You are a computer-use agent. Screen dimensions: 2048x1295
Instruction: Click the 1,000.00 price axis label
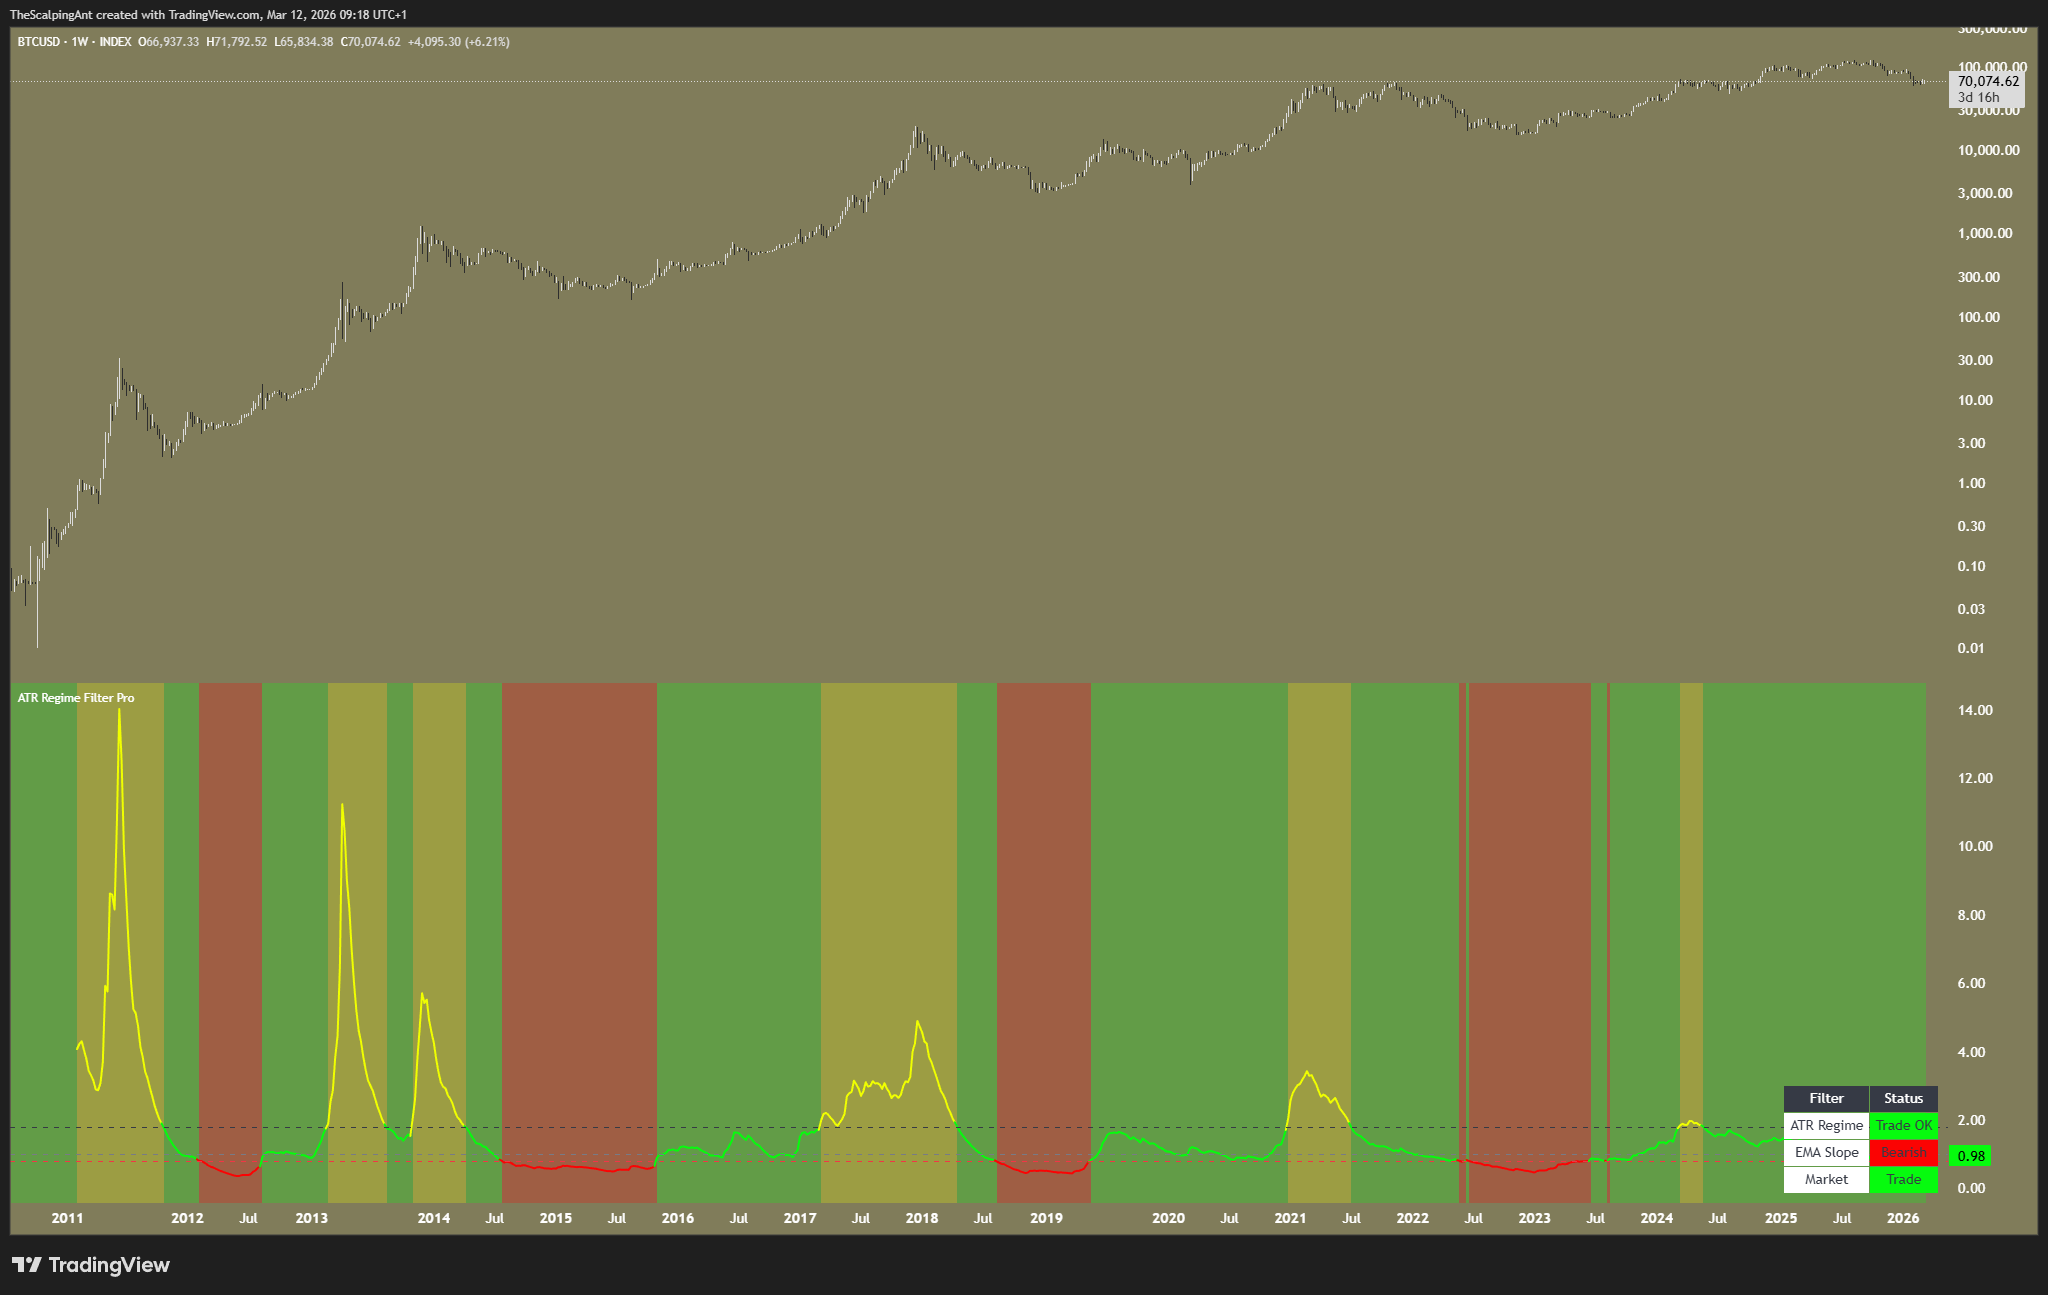click(1985, 233)
